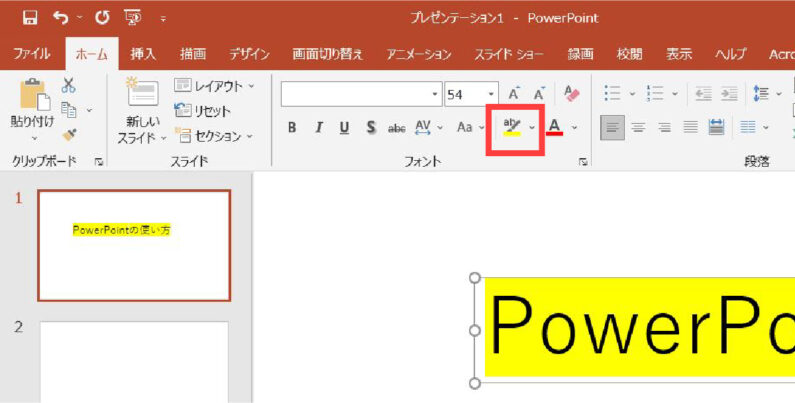Apply red font color with A icon
Screen dimensions: 795x403
(x=555, y=127)
